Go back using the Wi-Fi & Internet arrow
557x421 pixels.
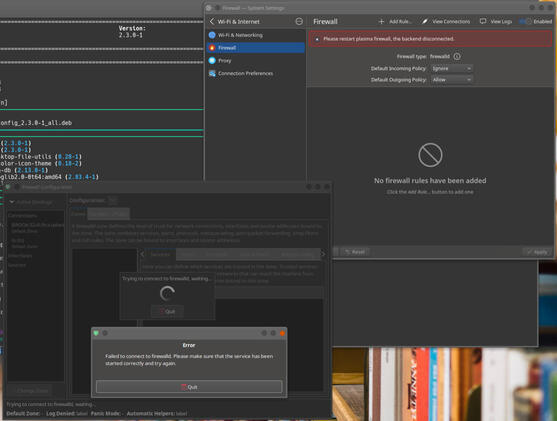212,21
